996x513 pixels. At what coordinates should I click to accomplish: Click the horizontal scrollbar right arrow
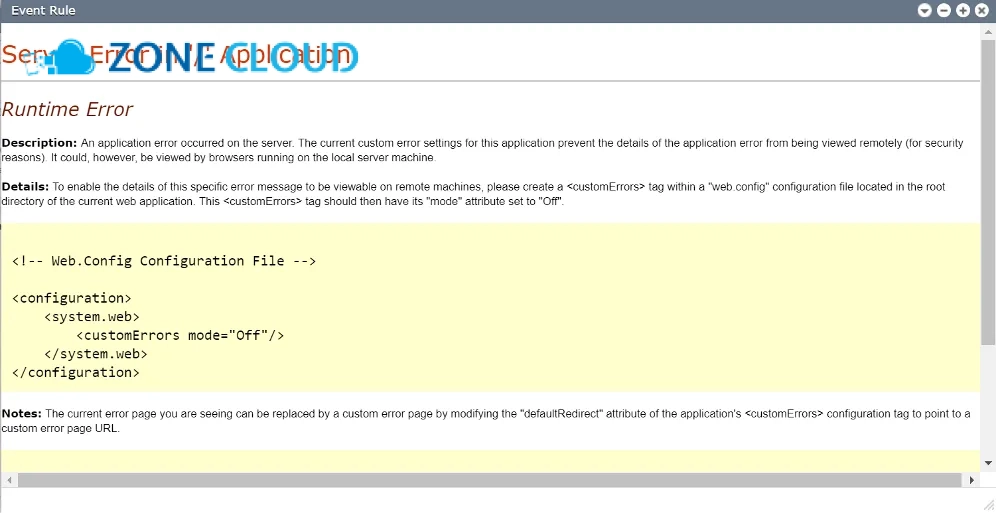972,481
